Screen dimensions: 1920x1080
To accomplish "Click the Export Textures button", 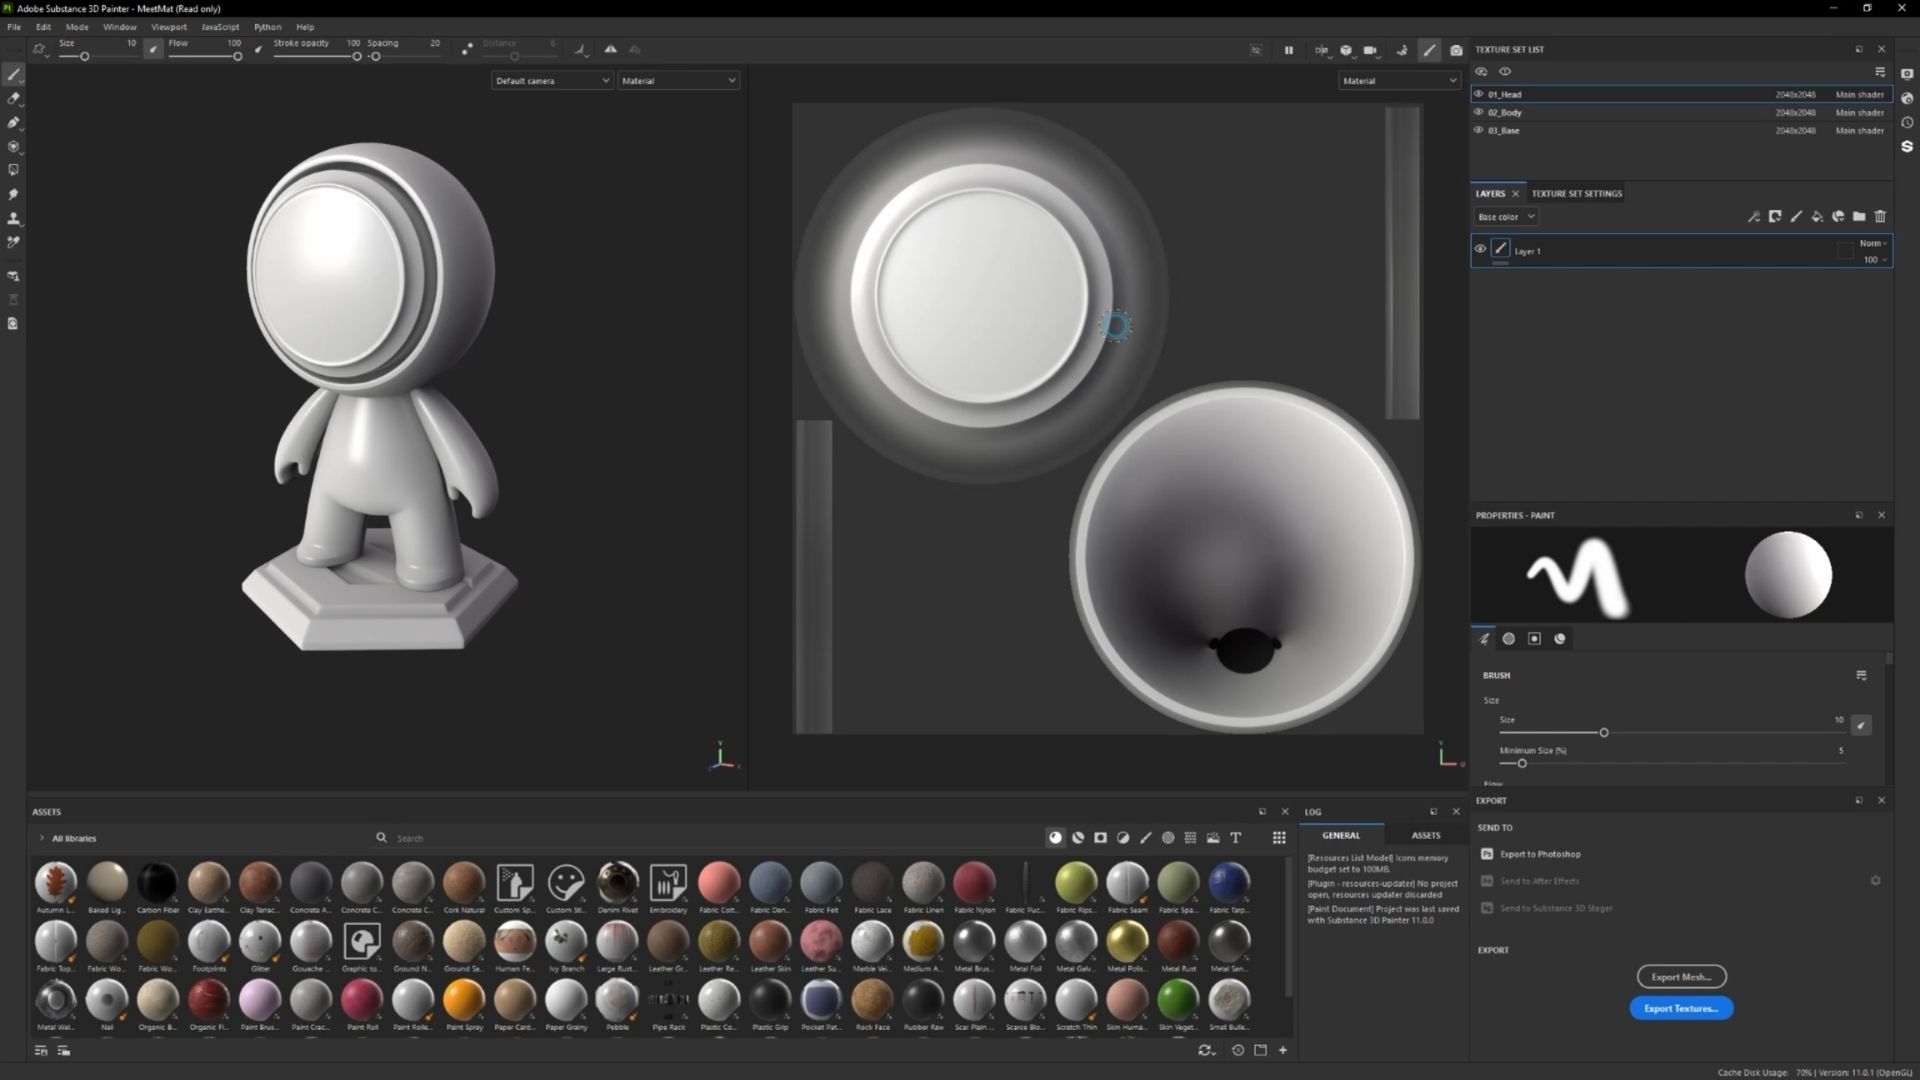I will tap(1680, 1008).
